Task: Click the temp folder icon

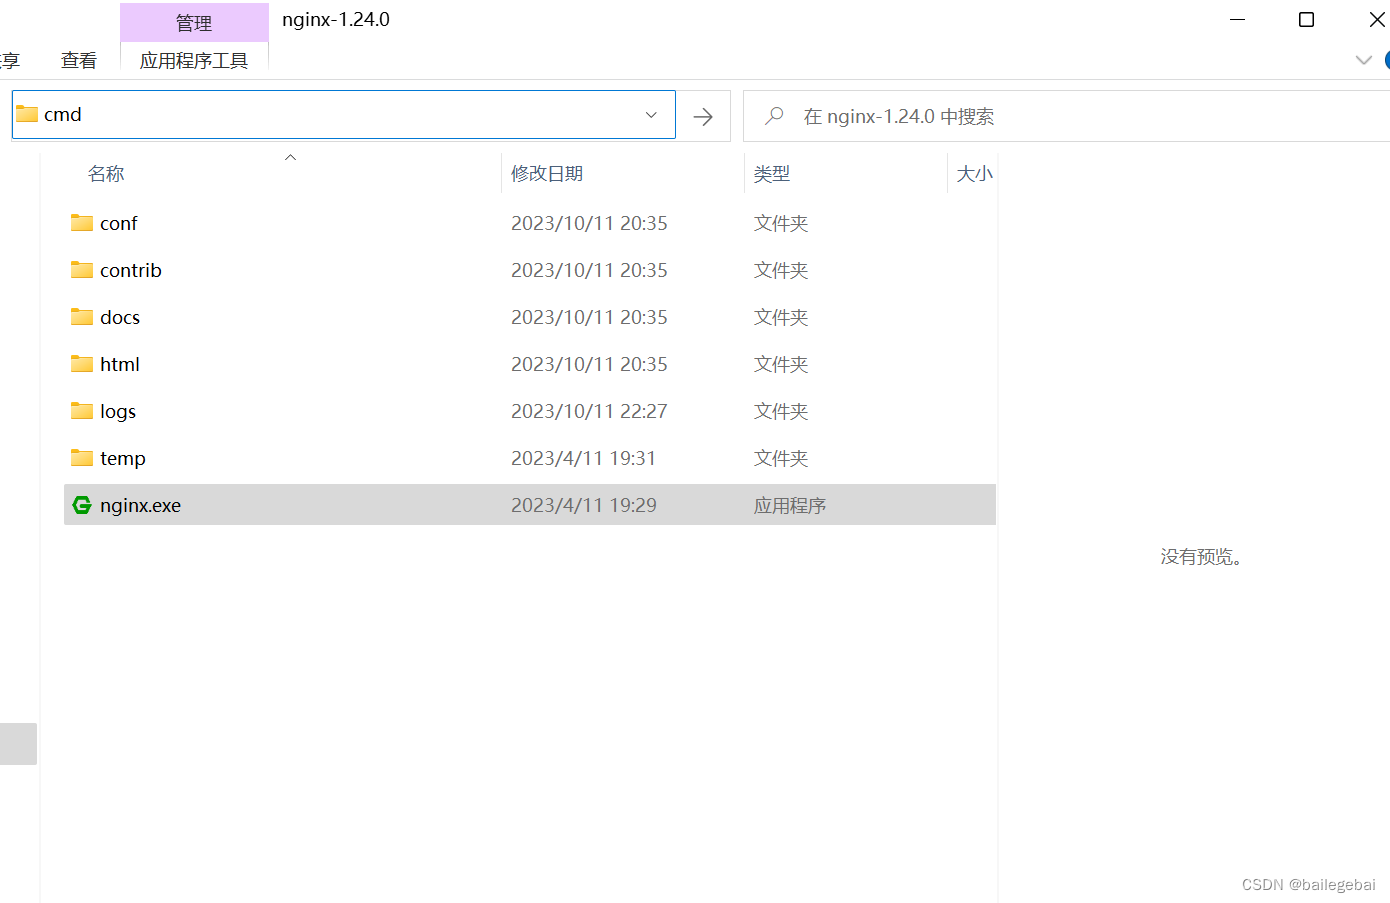Action: 82,458
